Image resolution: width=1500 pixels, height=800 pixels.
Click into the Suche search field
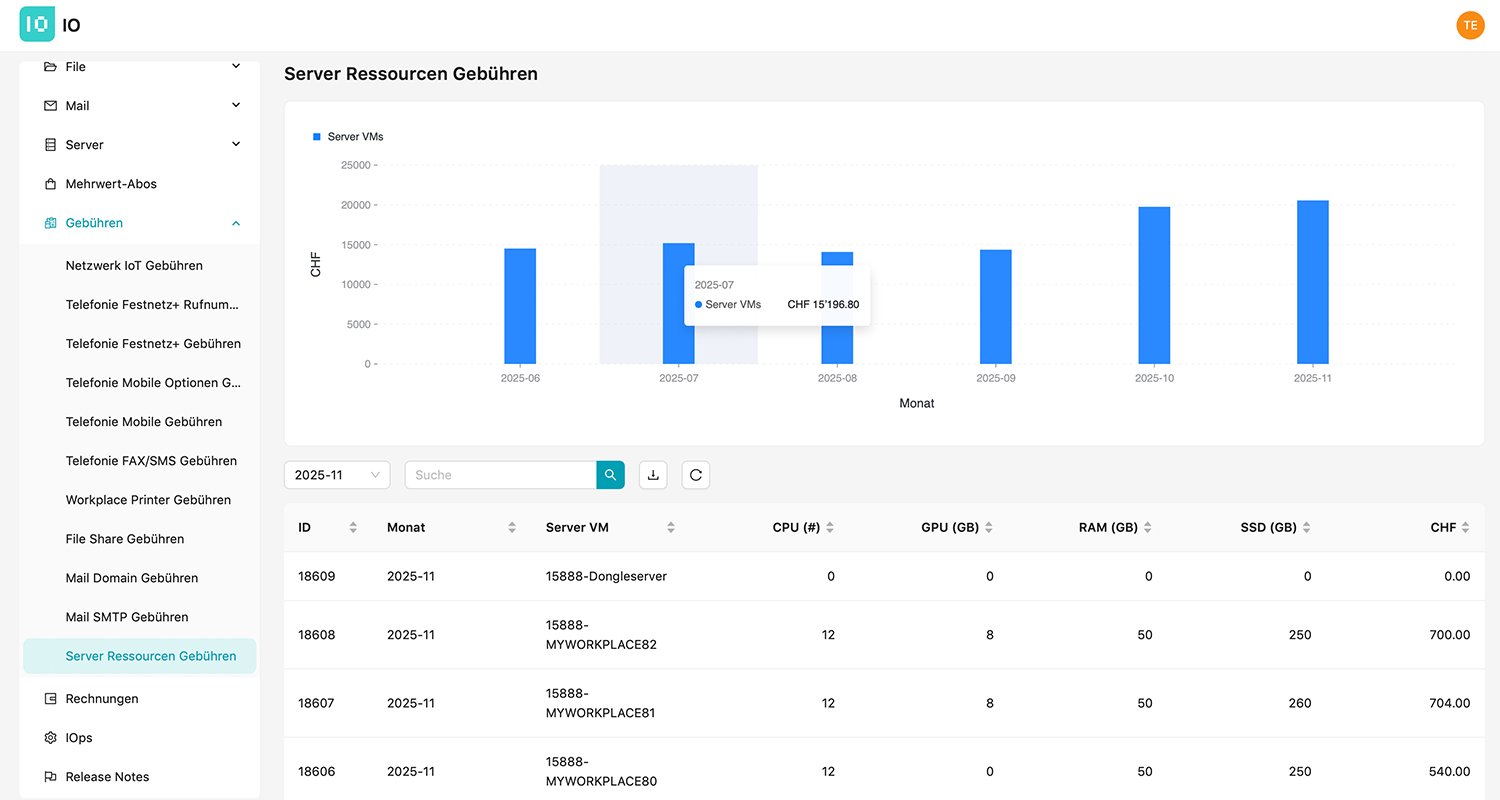click(500, 475)
